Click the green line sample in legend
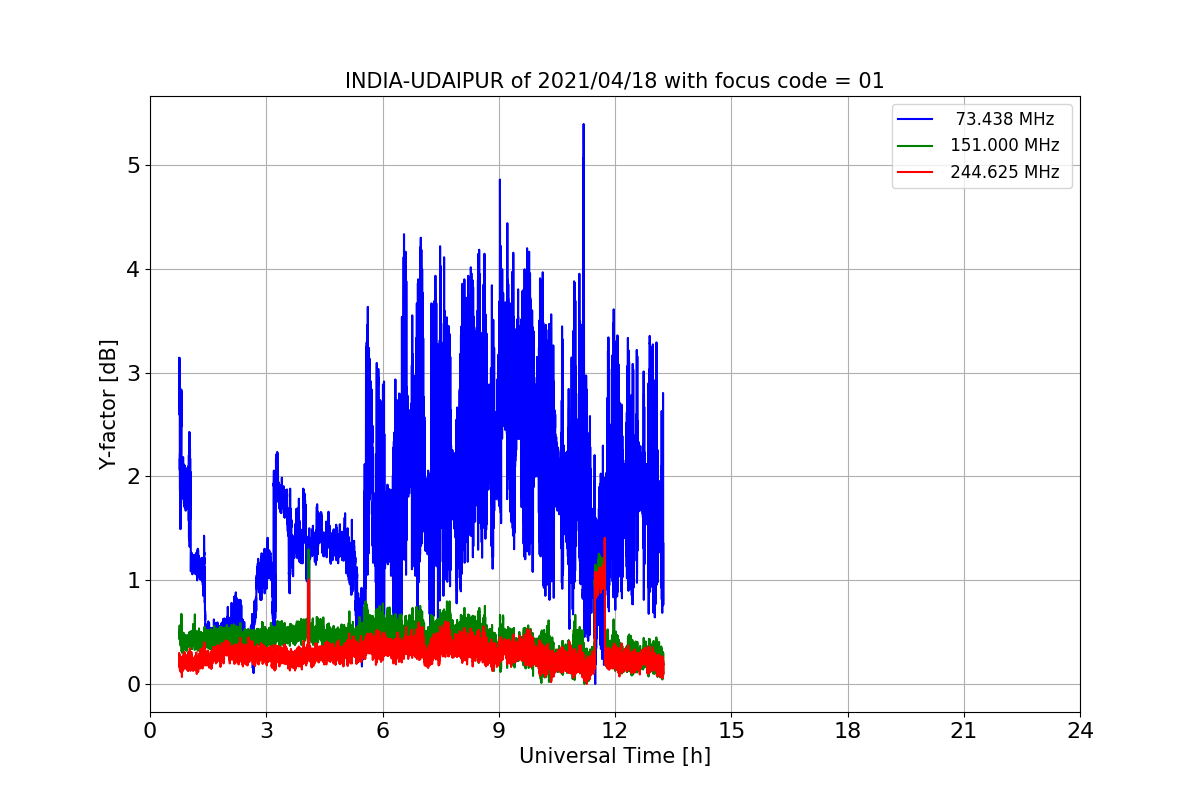 click(916, 145)
